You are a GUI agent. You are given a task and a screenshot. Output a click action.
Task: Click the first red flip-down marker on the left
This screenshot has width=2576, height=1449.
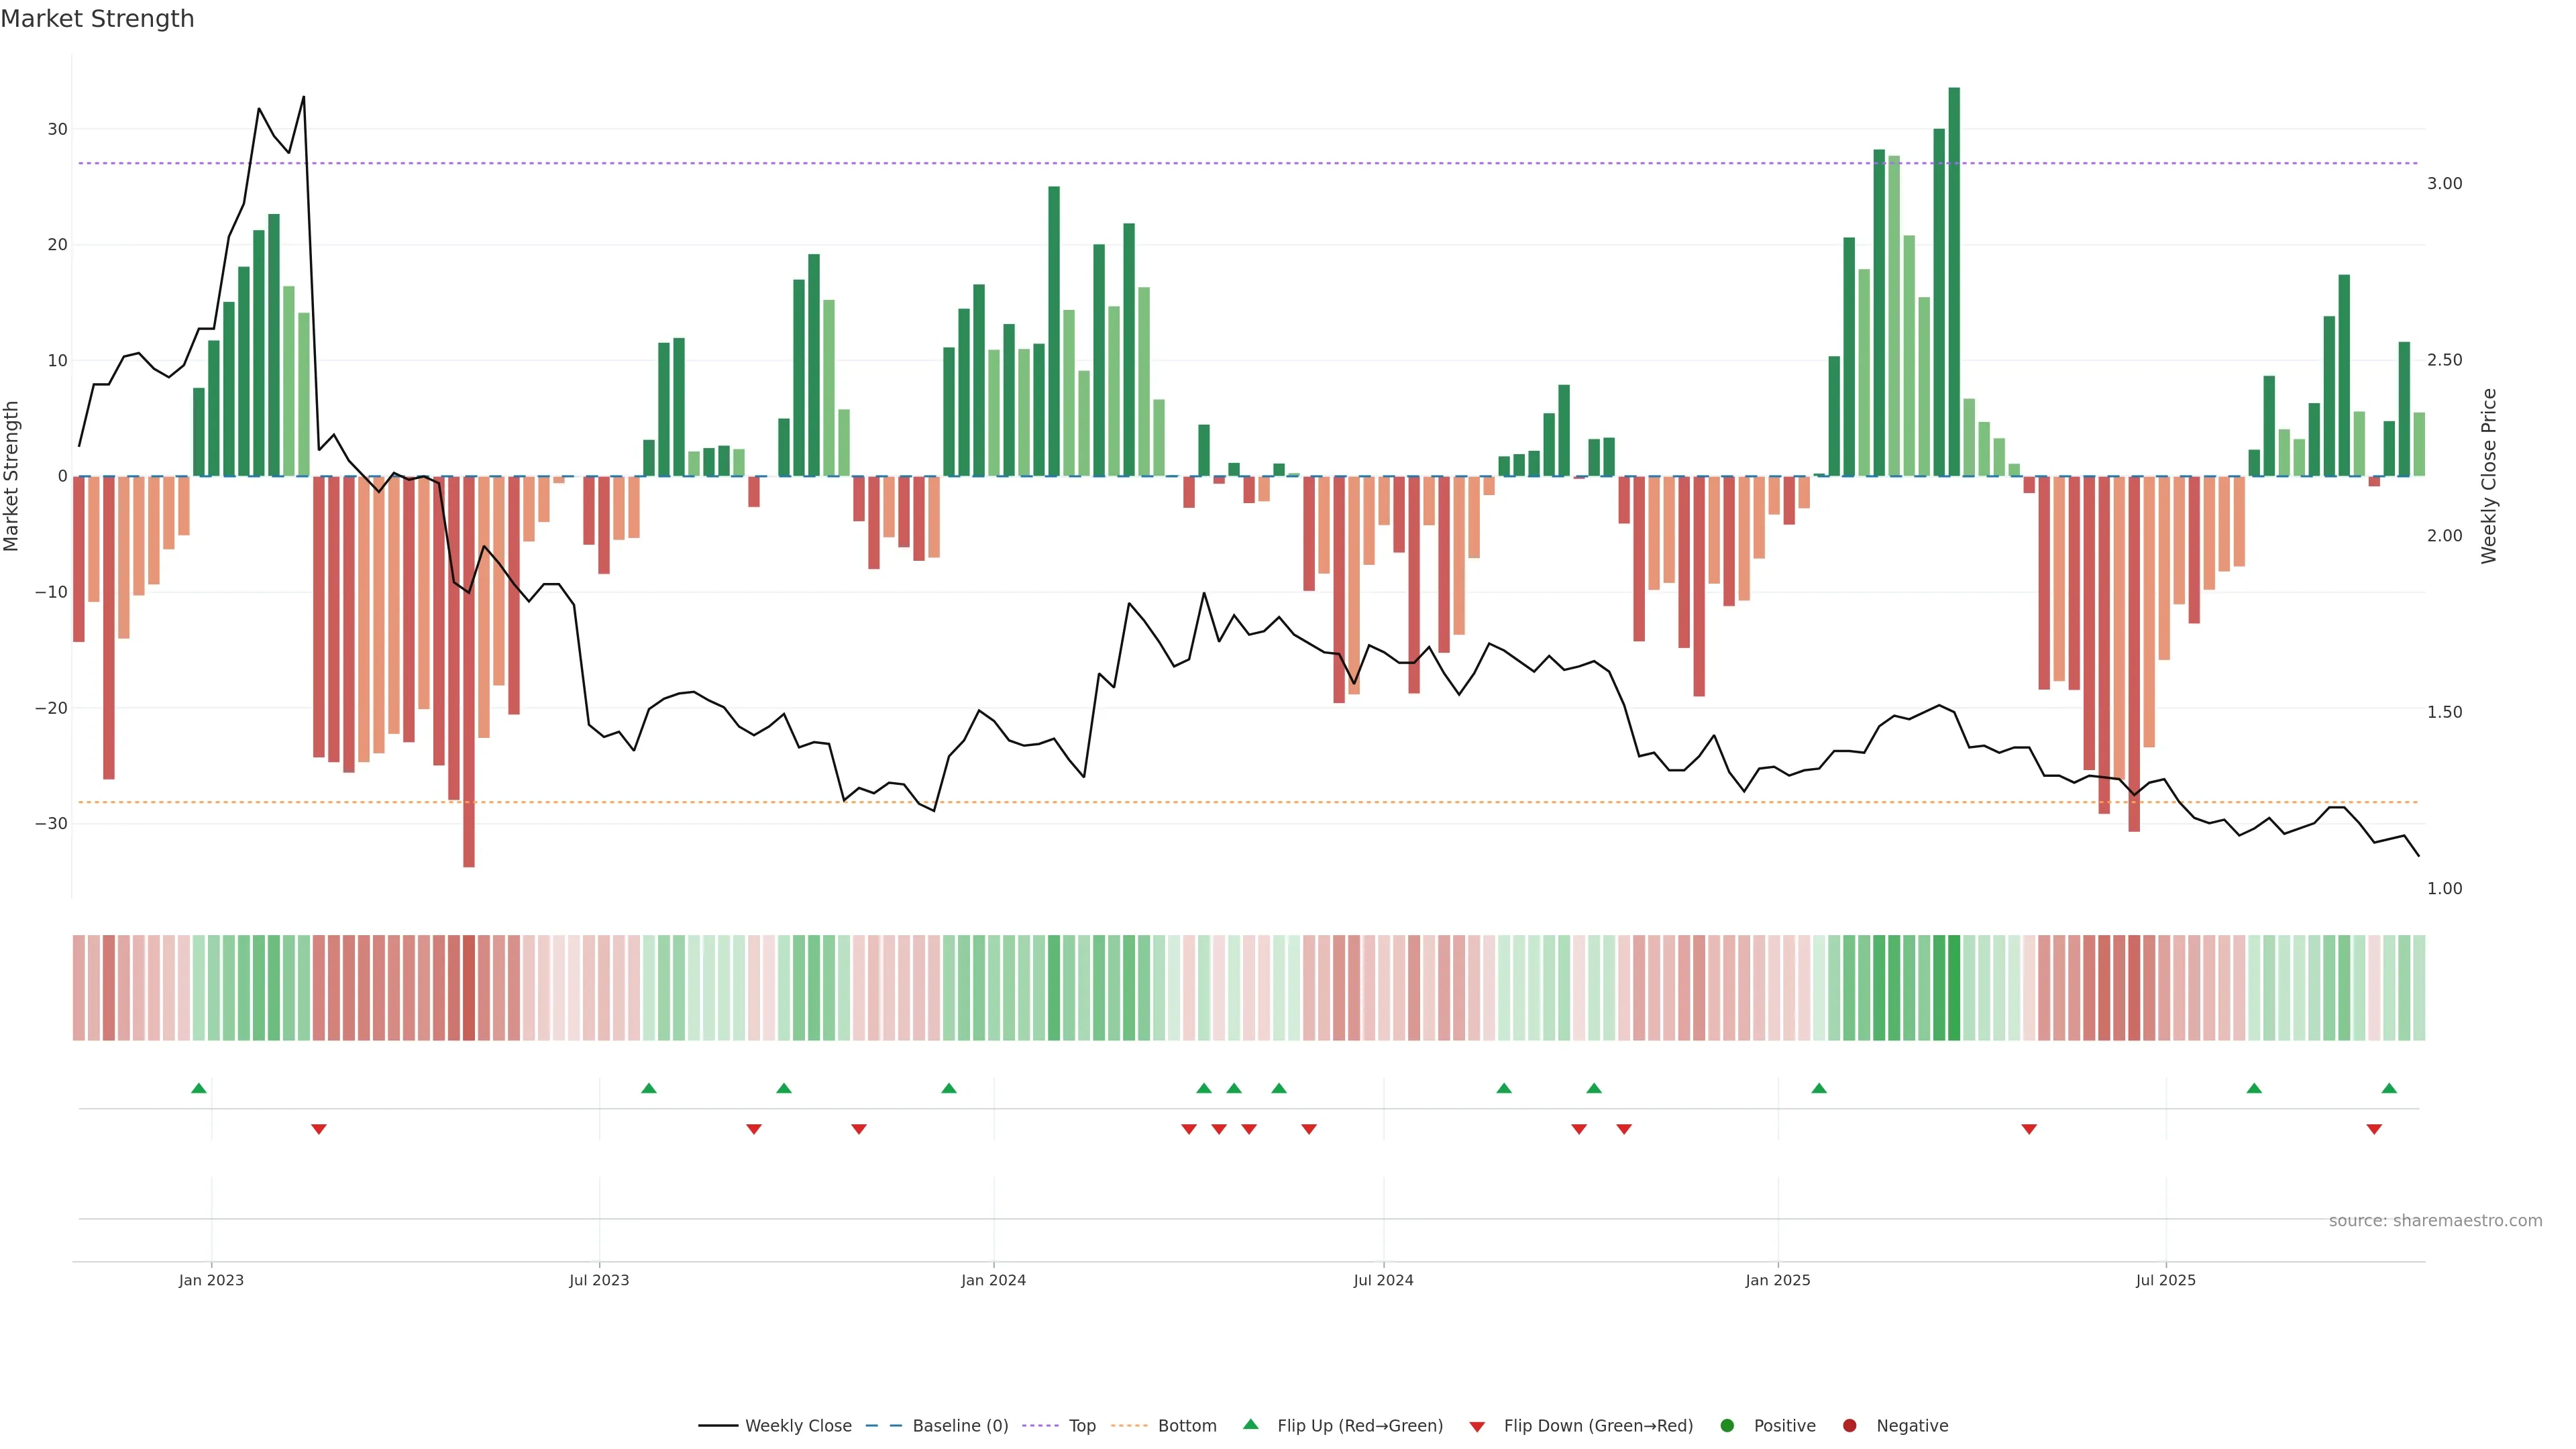point(319,1129)
